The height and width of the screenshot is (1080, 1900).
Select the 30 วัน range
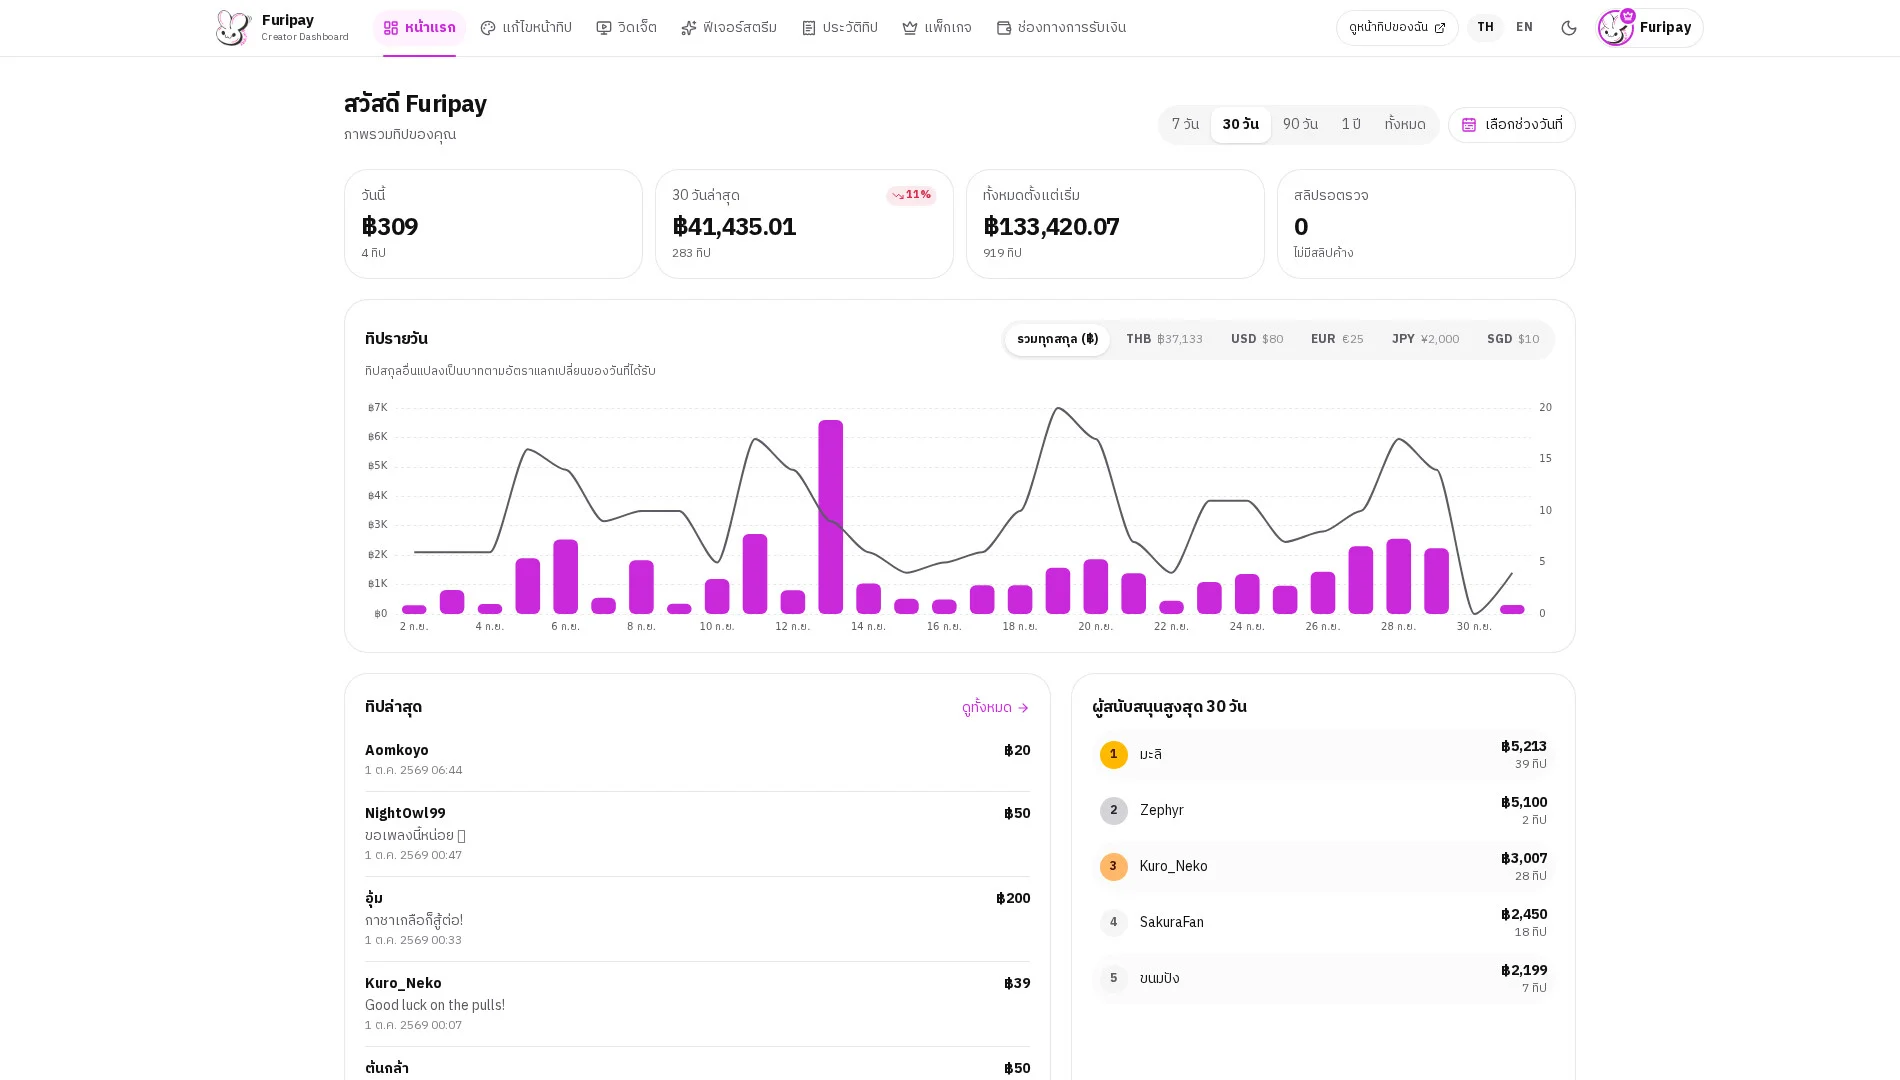pos(1241,125)
